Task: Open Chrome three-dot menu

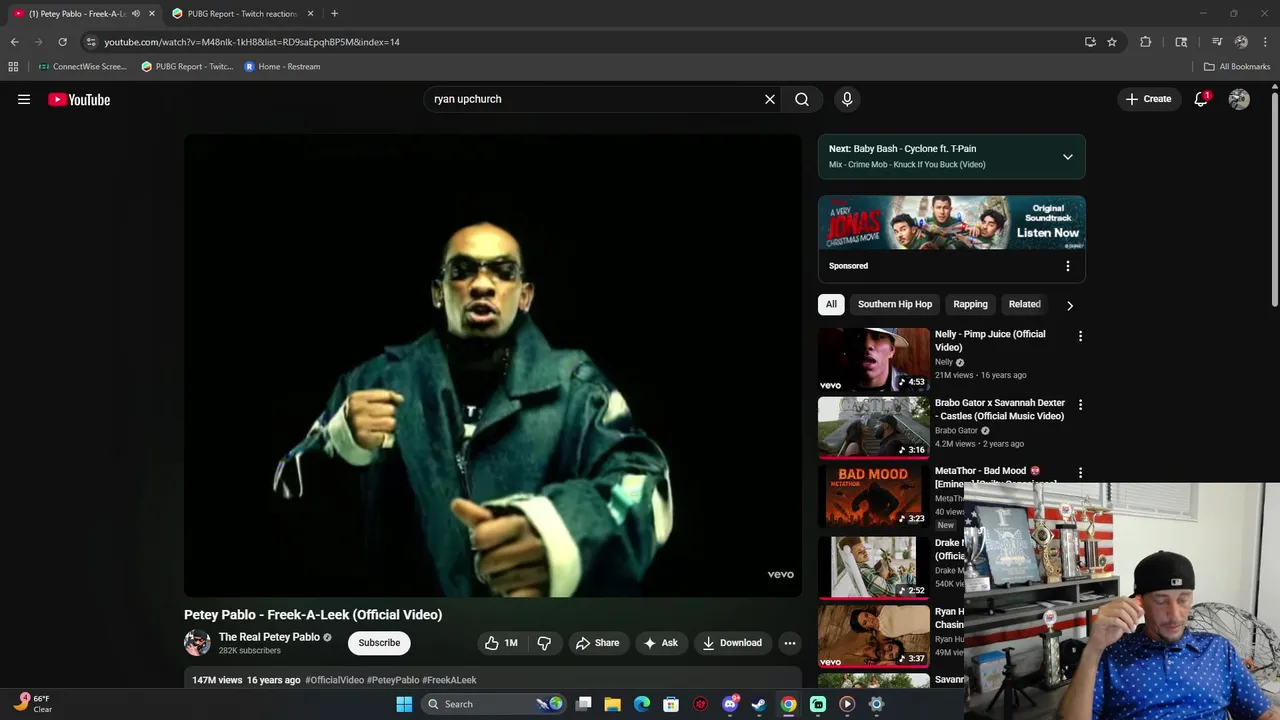Action: pyautogui.click(x=1265, y=42)
